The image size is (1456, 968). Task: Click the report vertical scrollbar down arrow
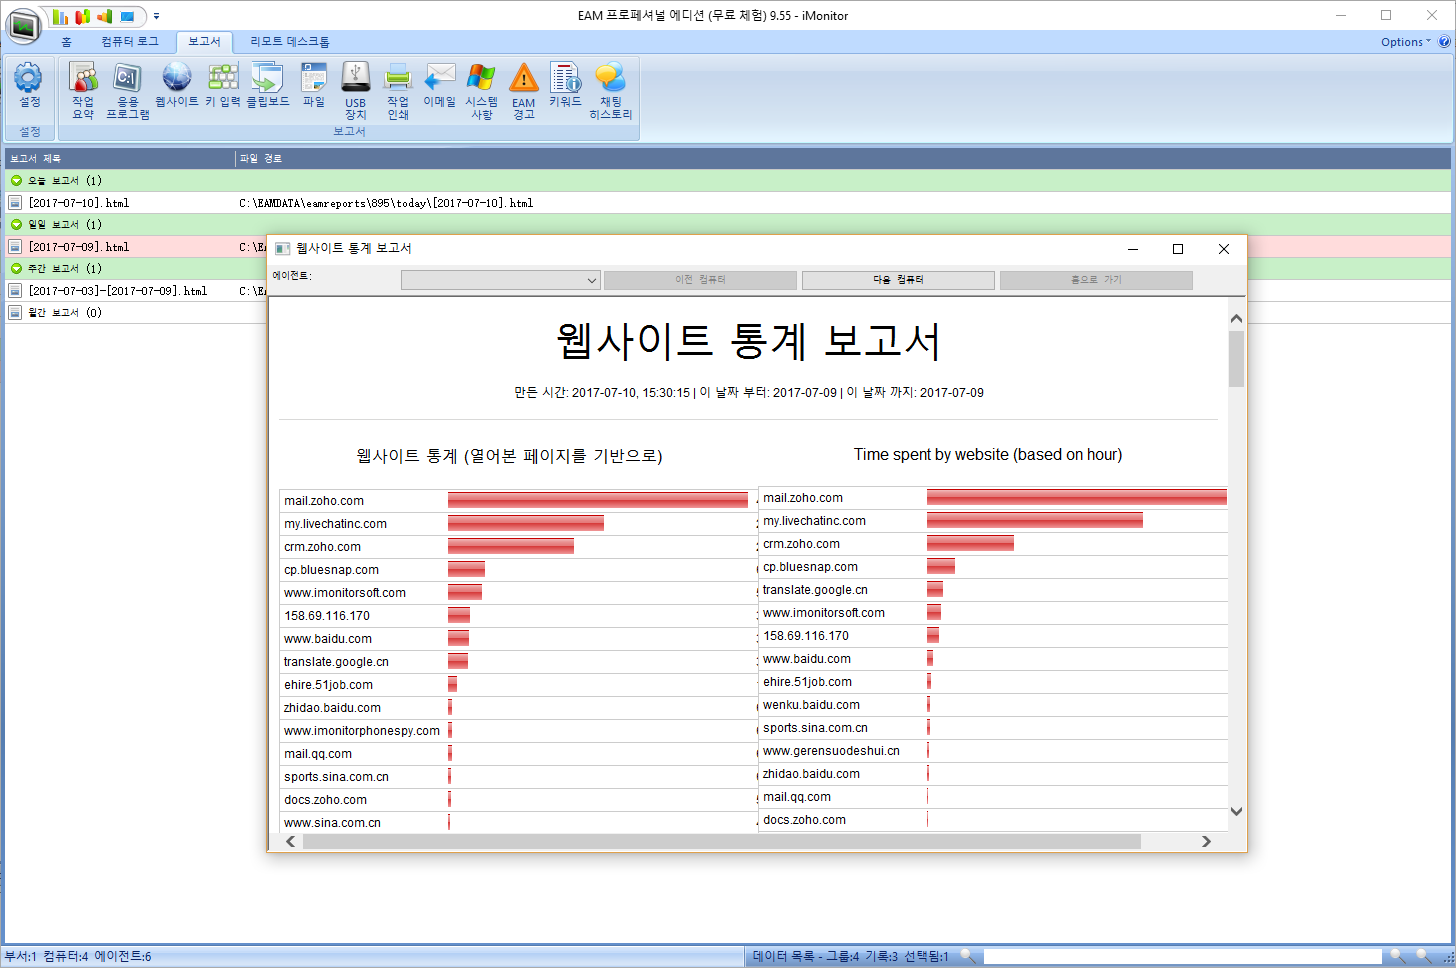[x=1236, y=811]
